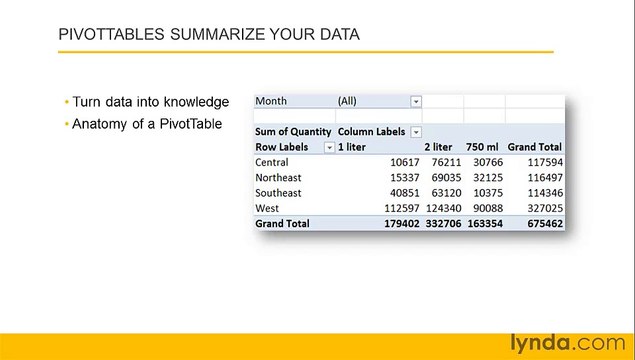
Task: Click the lynda.com logo
Action: point(568,343)
